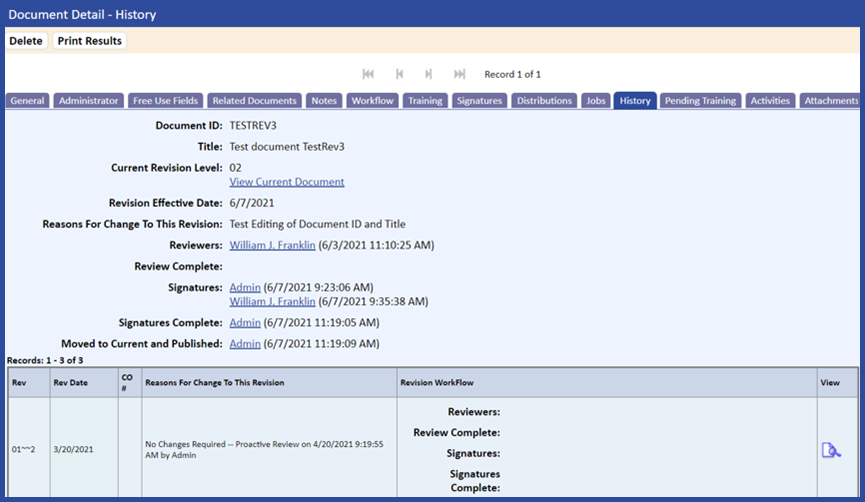The image size is (865, 502).
Task: Click the Print Results button
Action: (89, 41)
